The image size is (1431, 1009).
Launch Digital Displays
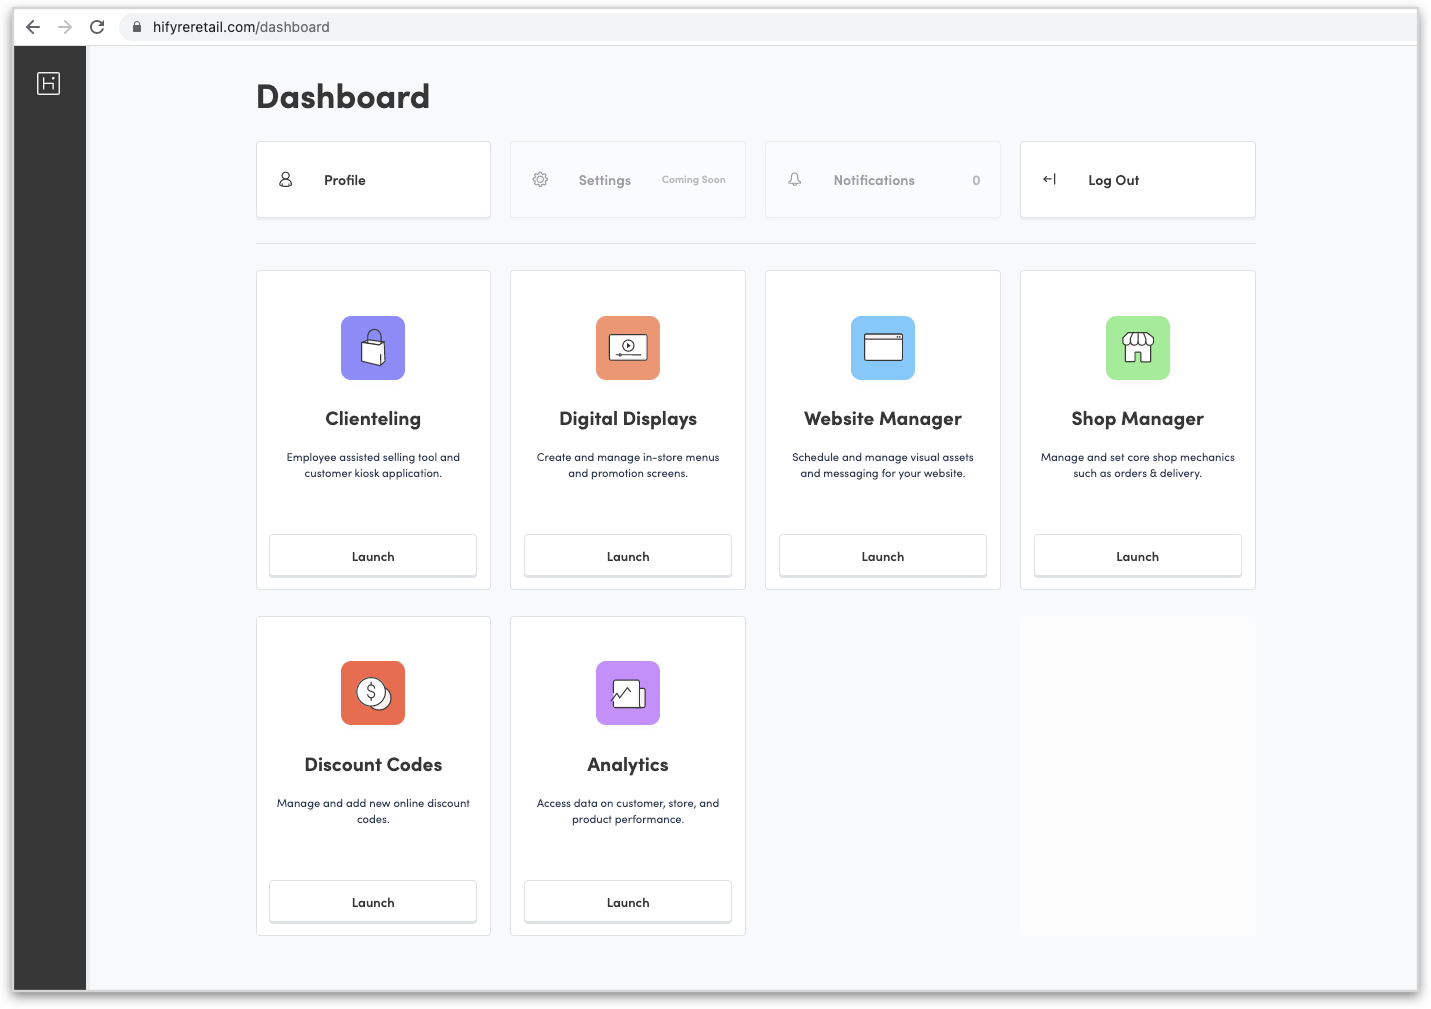tap(628, 556)
